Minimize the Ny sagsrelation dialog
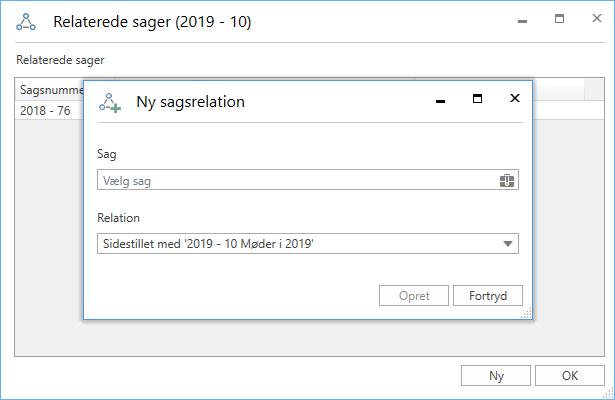 pos(440,101)
